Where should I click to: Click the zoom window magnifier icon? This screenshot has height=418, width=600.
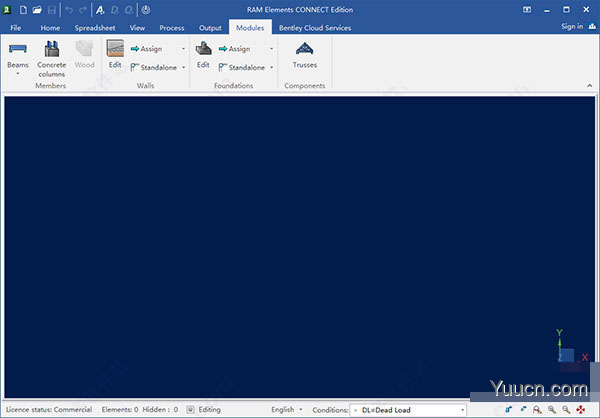point(537,410)
